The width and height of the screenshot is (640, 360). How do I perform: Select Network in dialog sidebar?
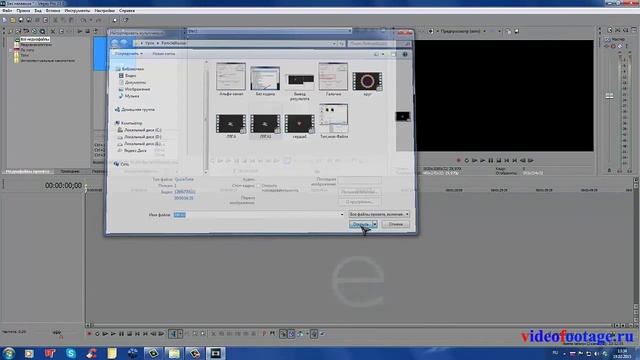tap(122, 164)
